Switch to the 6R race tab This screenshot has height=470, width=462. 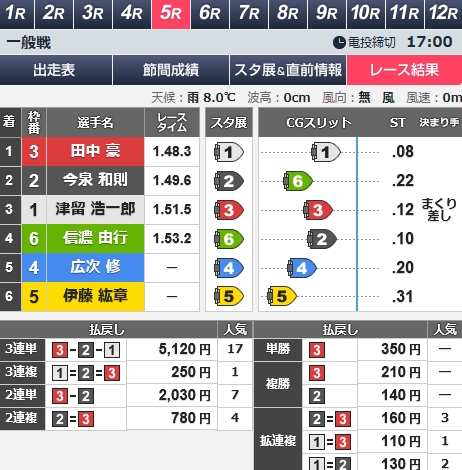click(210, 14)
